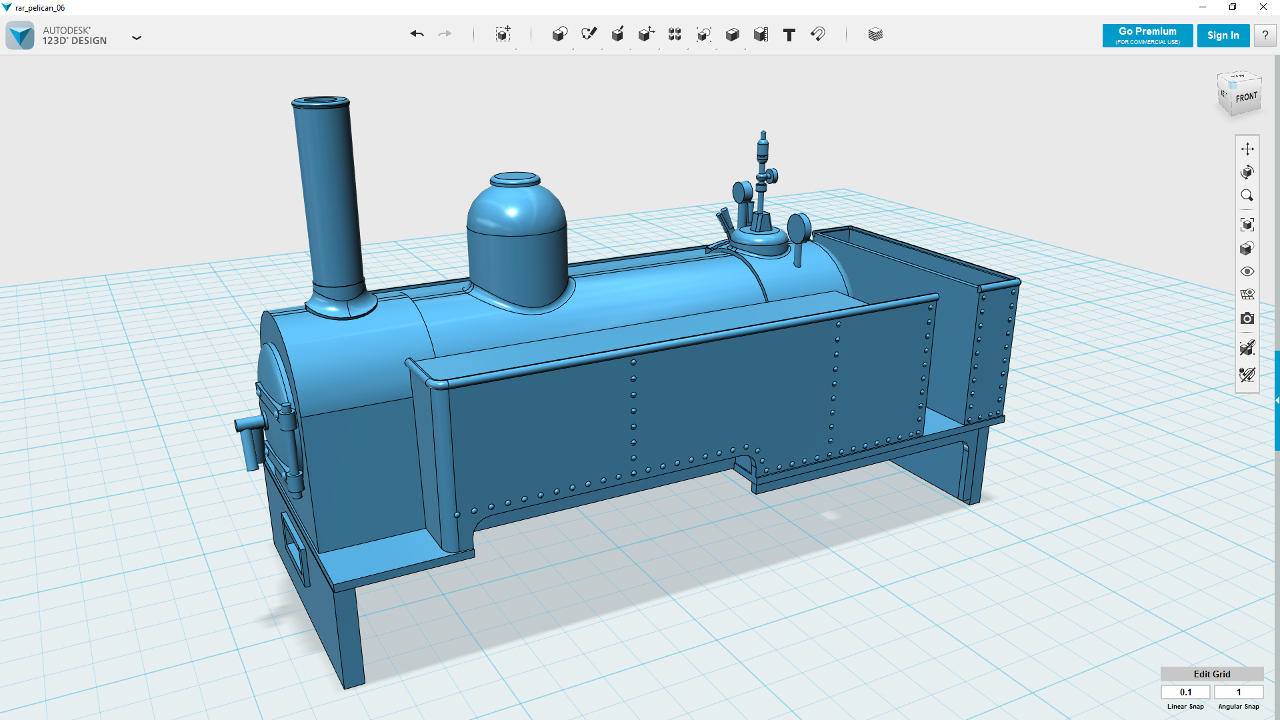Open the Grouping tool menu

click(704, 34)
